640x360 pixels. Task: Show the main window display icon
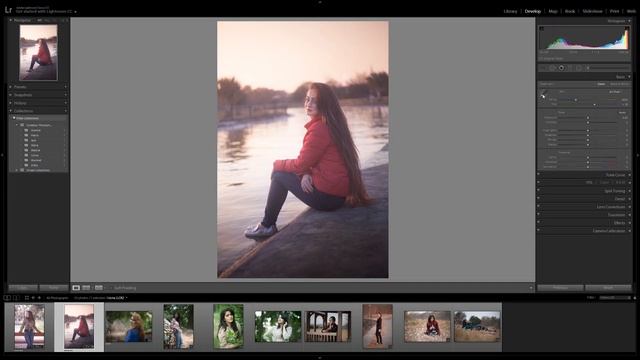click(7, 298)
